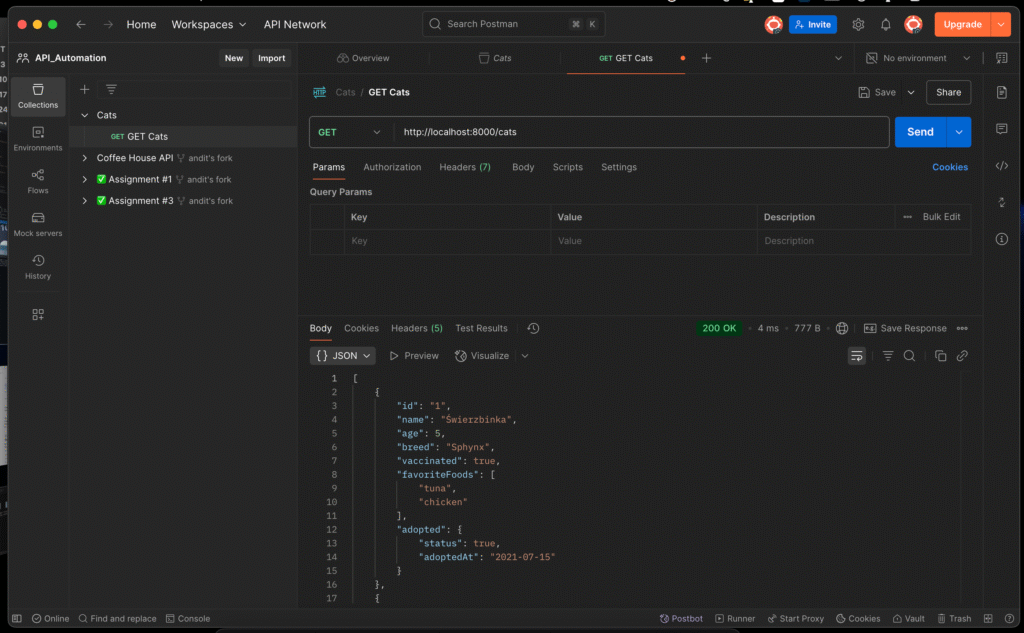
Task: Click the Search Postman field
Action: point(513,24)
